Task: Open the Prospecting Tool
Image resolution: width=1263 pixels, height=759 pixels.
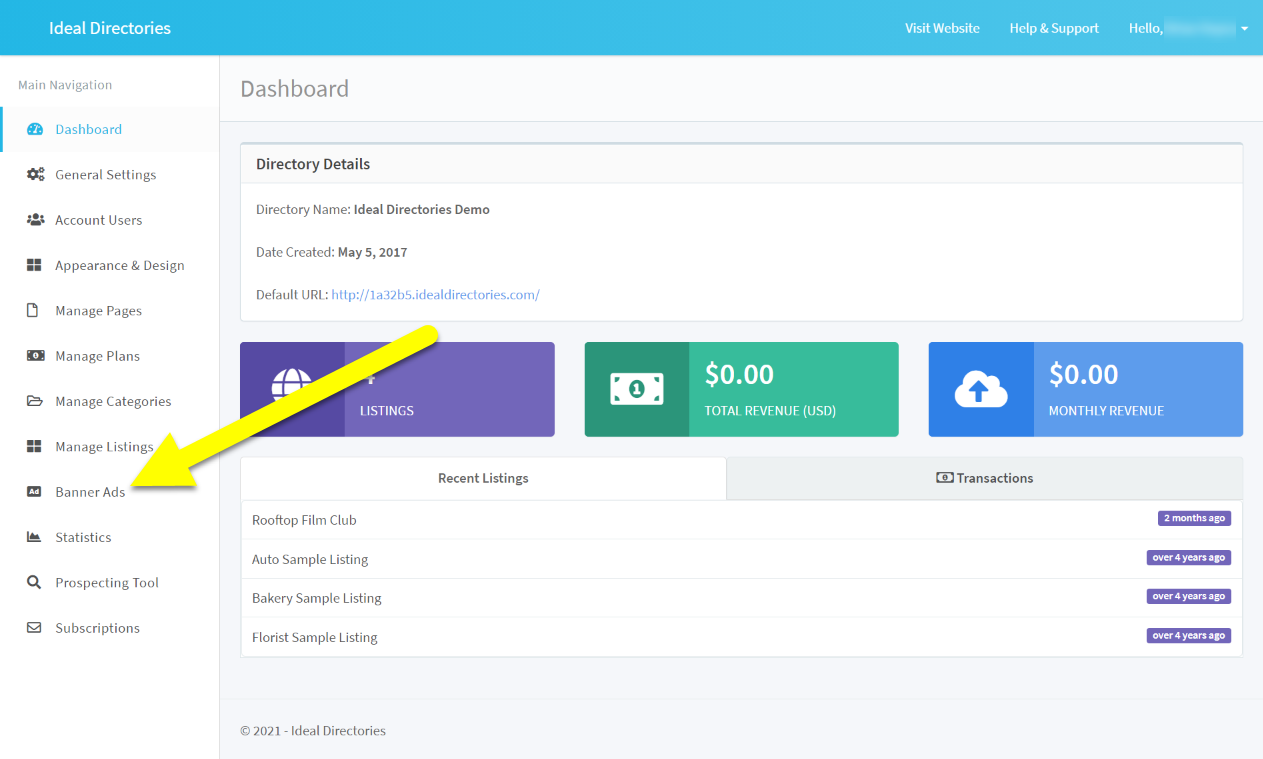Action: 110,582
